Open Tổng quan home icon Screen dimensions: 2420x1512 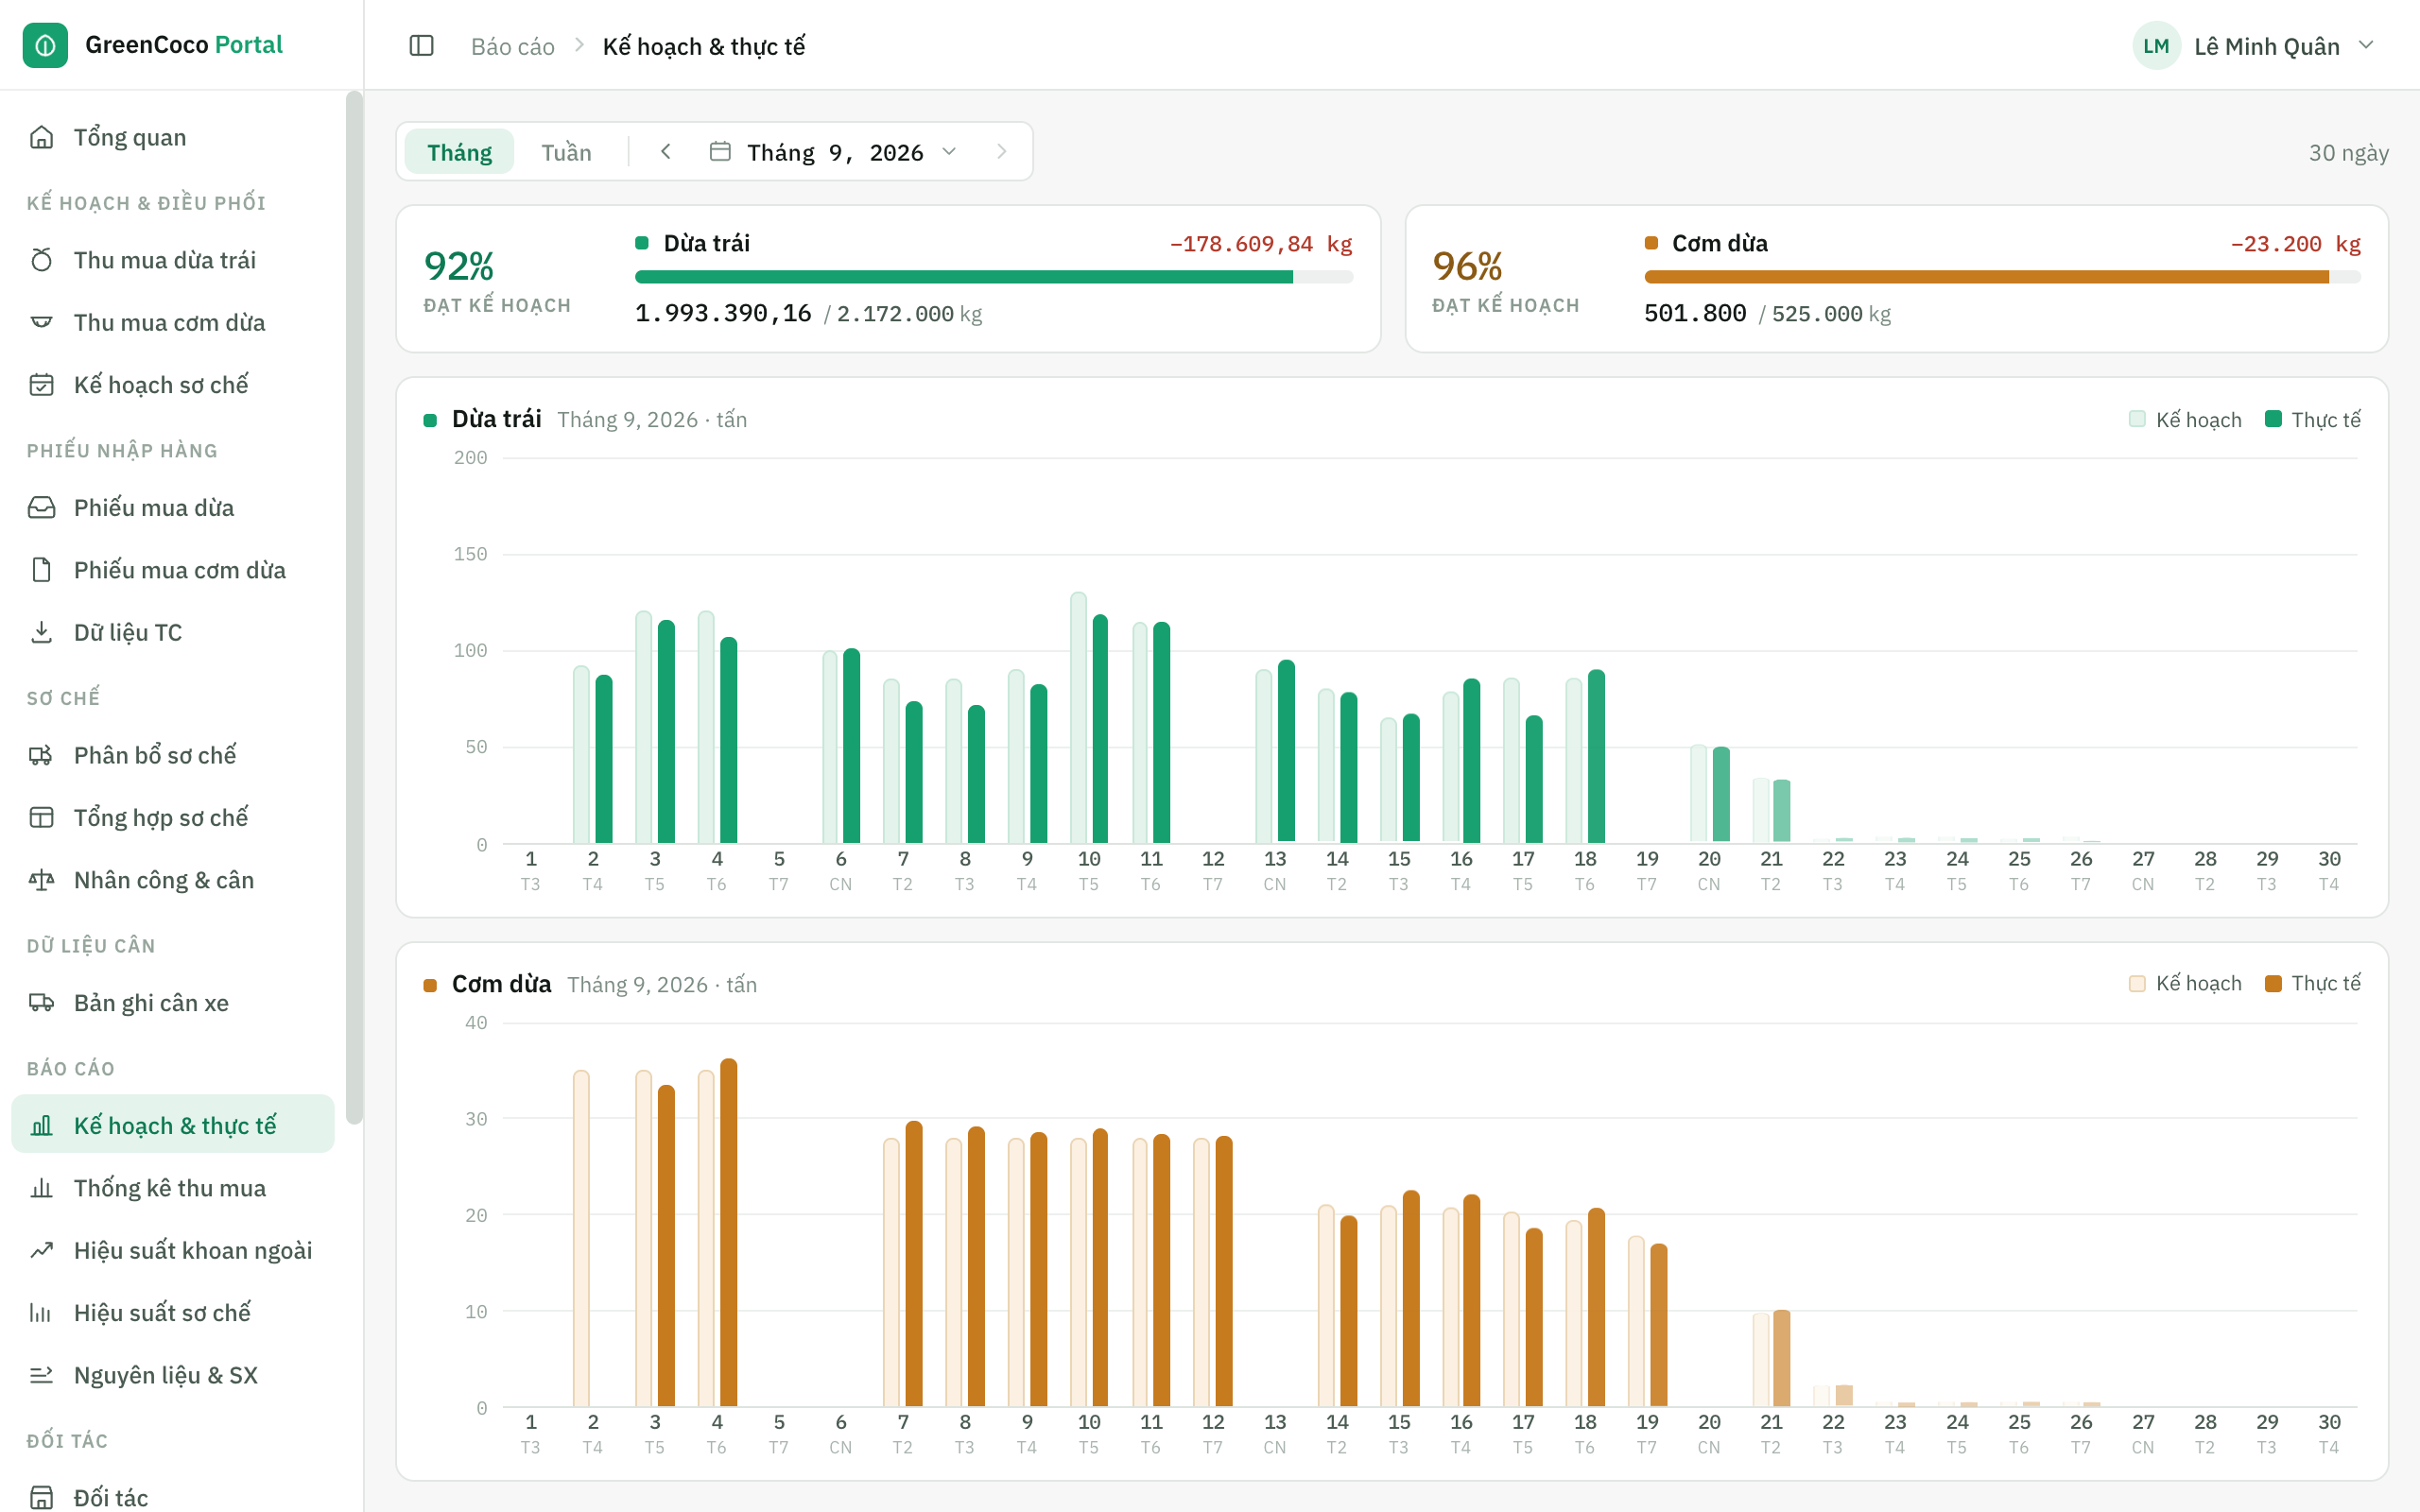[41, 137]
